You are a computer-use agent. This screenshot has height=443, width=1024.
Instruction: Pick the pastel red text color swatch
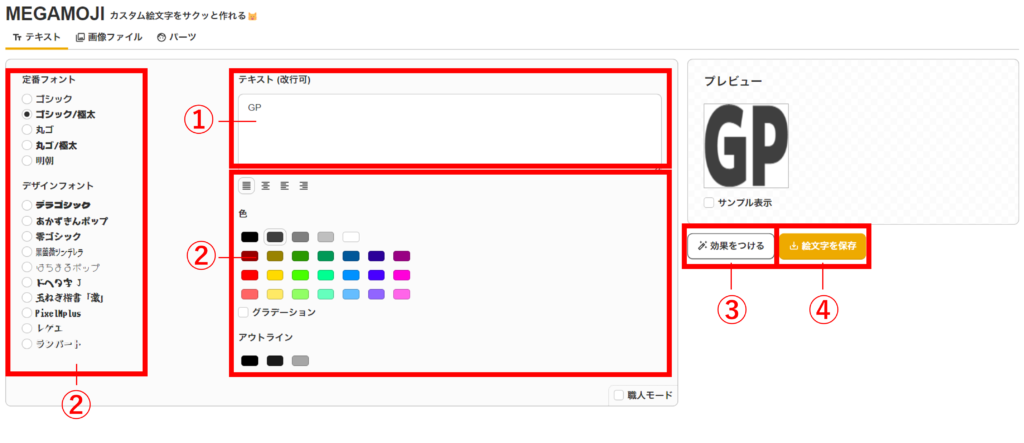[249, 294]
